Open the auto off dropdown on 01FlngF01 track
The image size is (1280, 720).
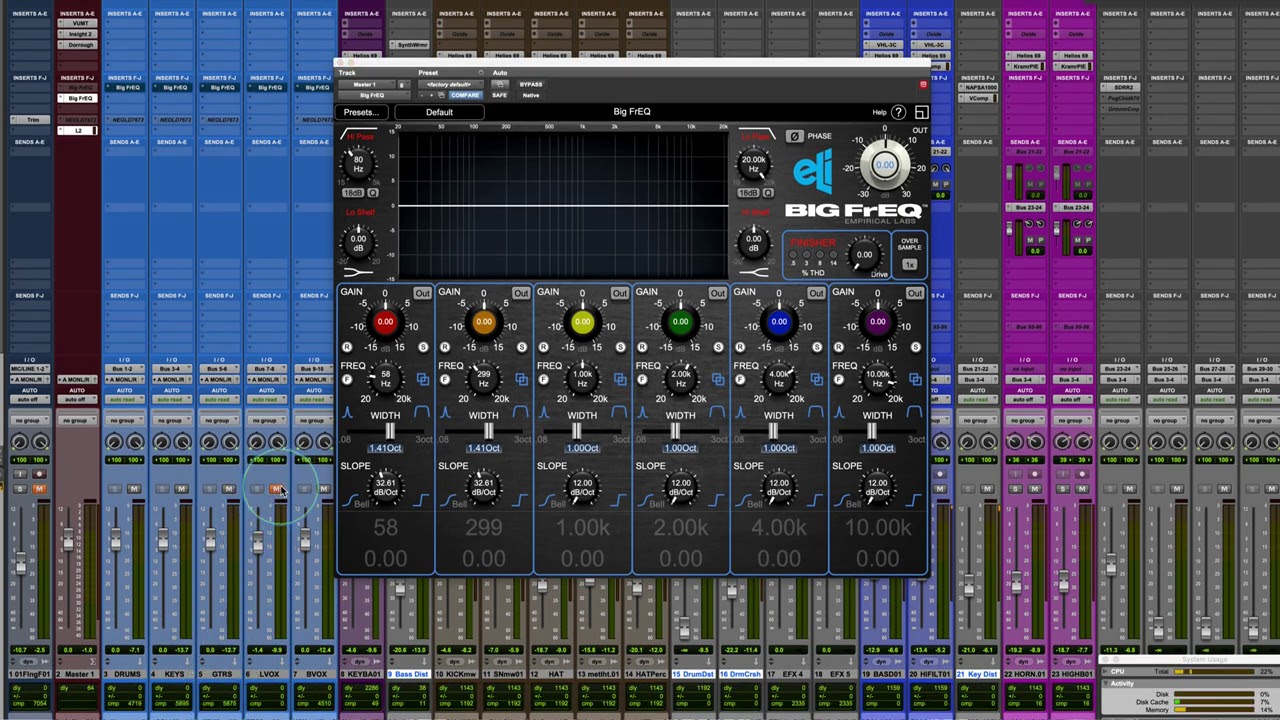pyautogui.click(x=29, y=400)
